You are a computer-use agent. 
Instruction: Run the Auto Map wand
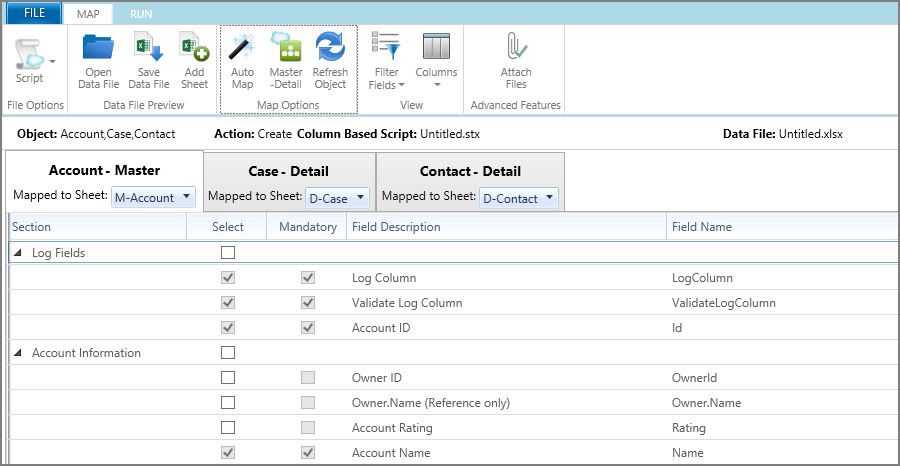pyautogui.click(x=242, y=48)
